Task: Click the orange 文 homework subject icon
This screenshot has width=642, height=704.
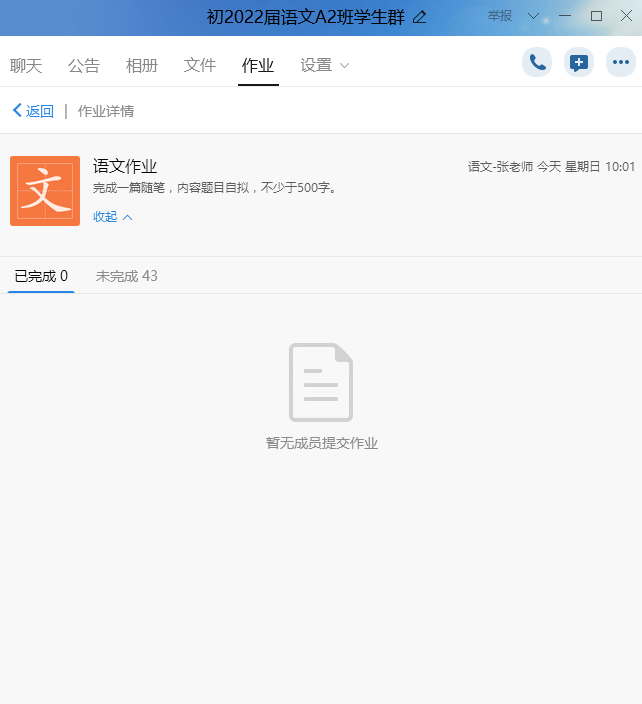Action: (45, 191)
